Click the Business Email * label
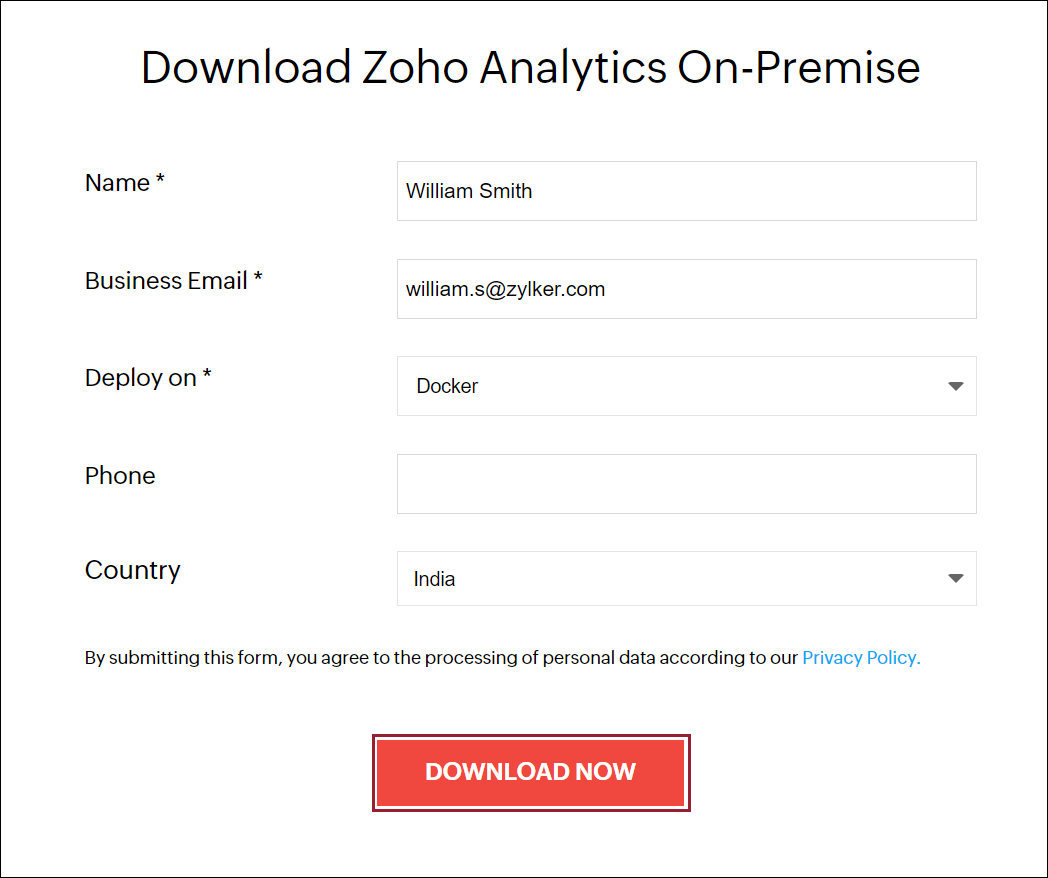Screen dimensions: 1048x878 coord(173,281)
